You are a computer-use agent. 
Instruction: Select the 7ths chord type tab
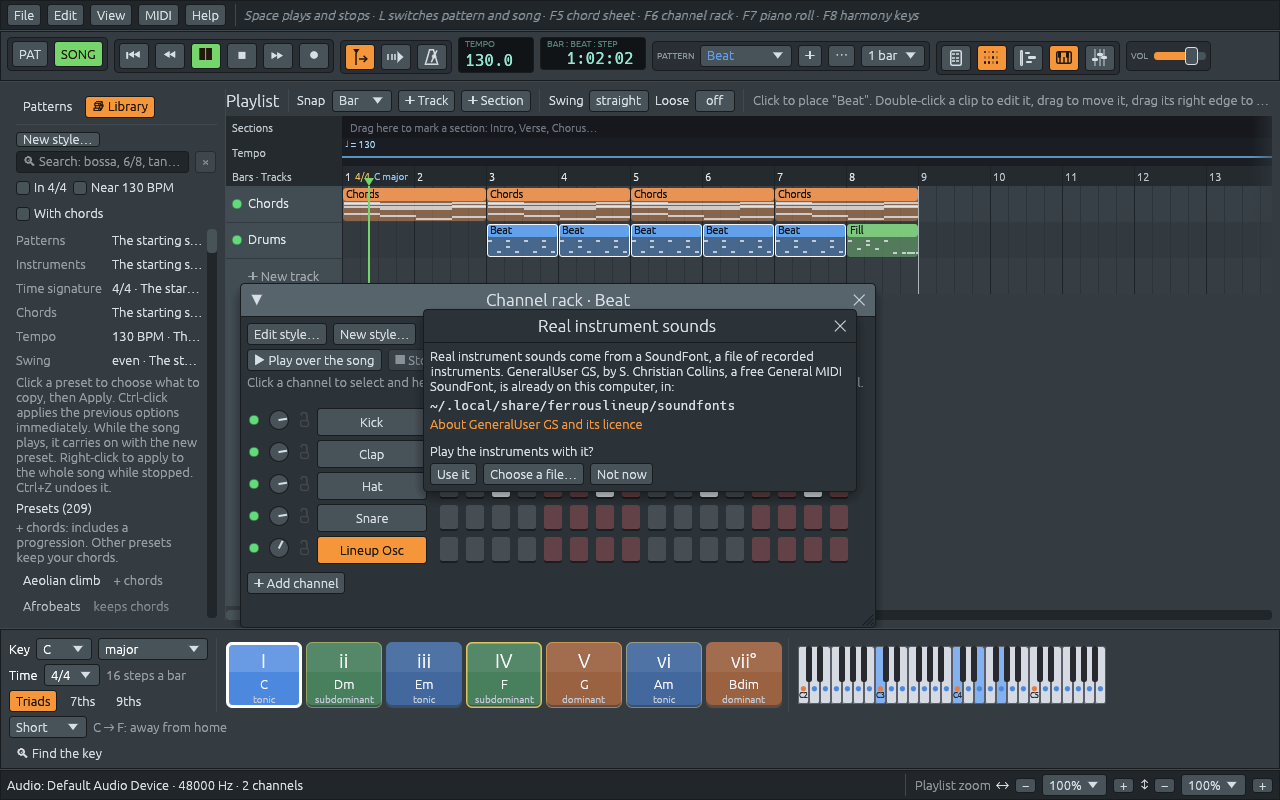83,701
